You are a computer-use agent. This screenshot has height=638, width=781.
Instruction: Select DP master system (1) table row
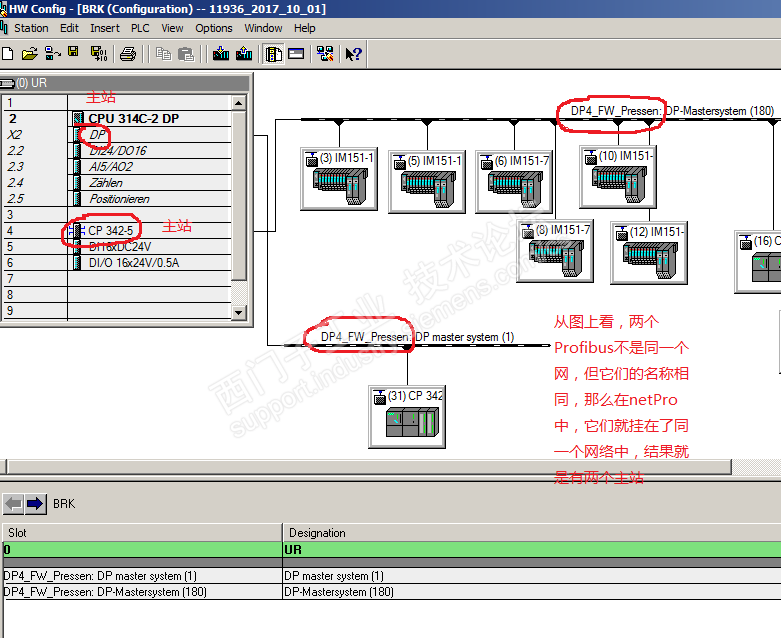pyautogui.click(x=392, y=576)
